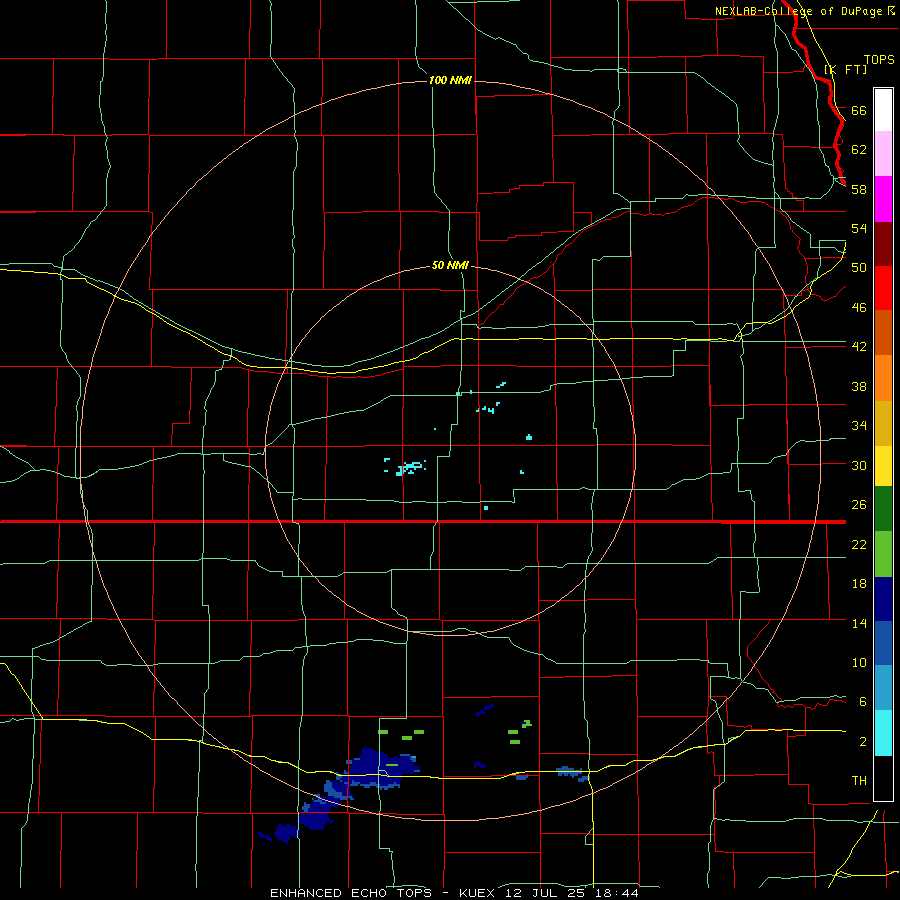The height and width of the screenshot is (900, 900).
Task: Click the 46 value on the scale
Action: 859,307
